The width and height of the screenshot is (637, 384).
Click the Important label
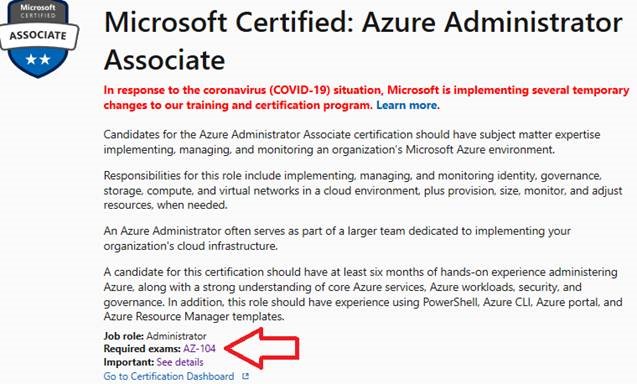pyautogui.click(x=129, y=362)
